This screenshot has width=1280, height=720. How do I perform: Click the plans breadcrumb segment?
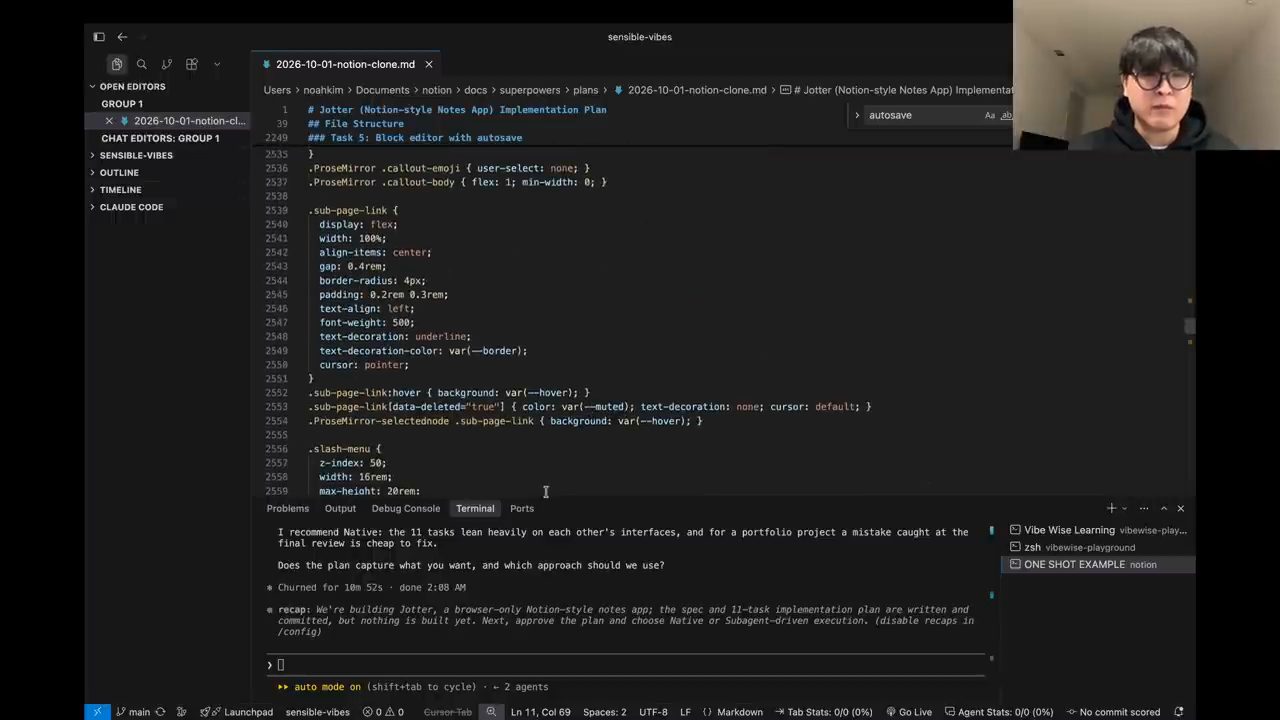coord(585,90)
